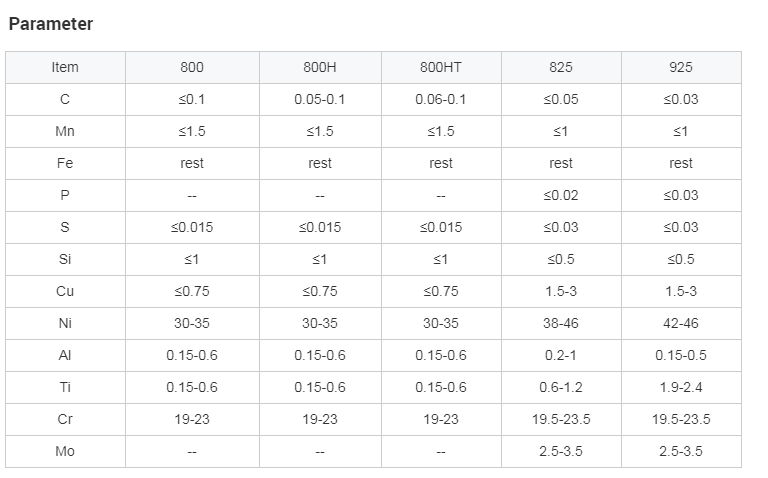
Task: Select the 825 column header
Action: (561, 67)
